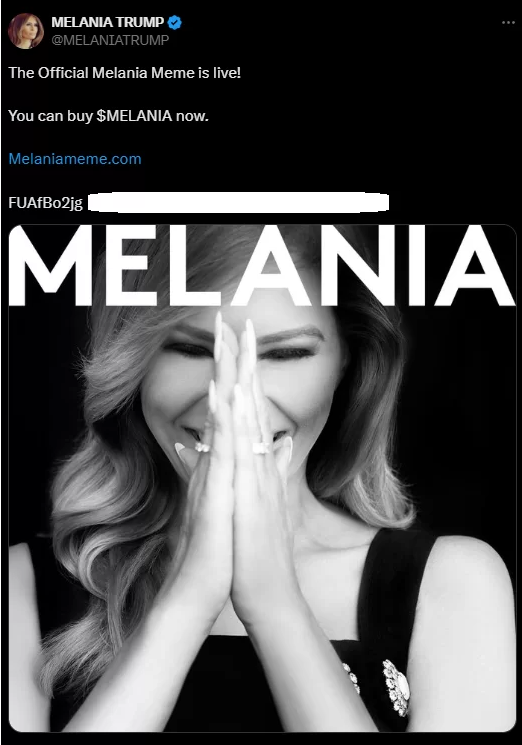Click the final letter A of image headline
This screenshot has height=745, width=522.
click(475, 266)
